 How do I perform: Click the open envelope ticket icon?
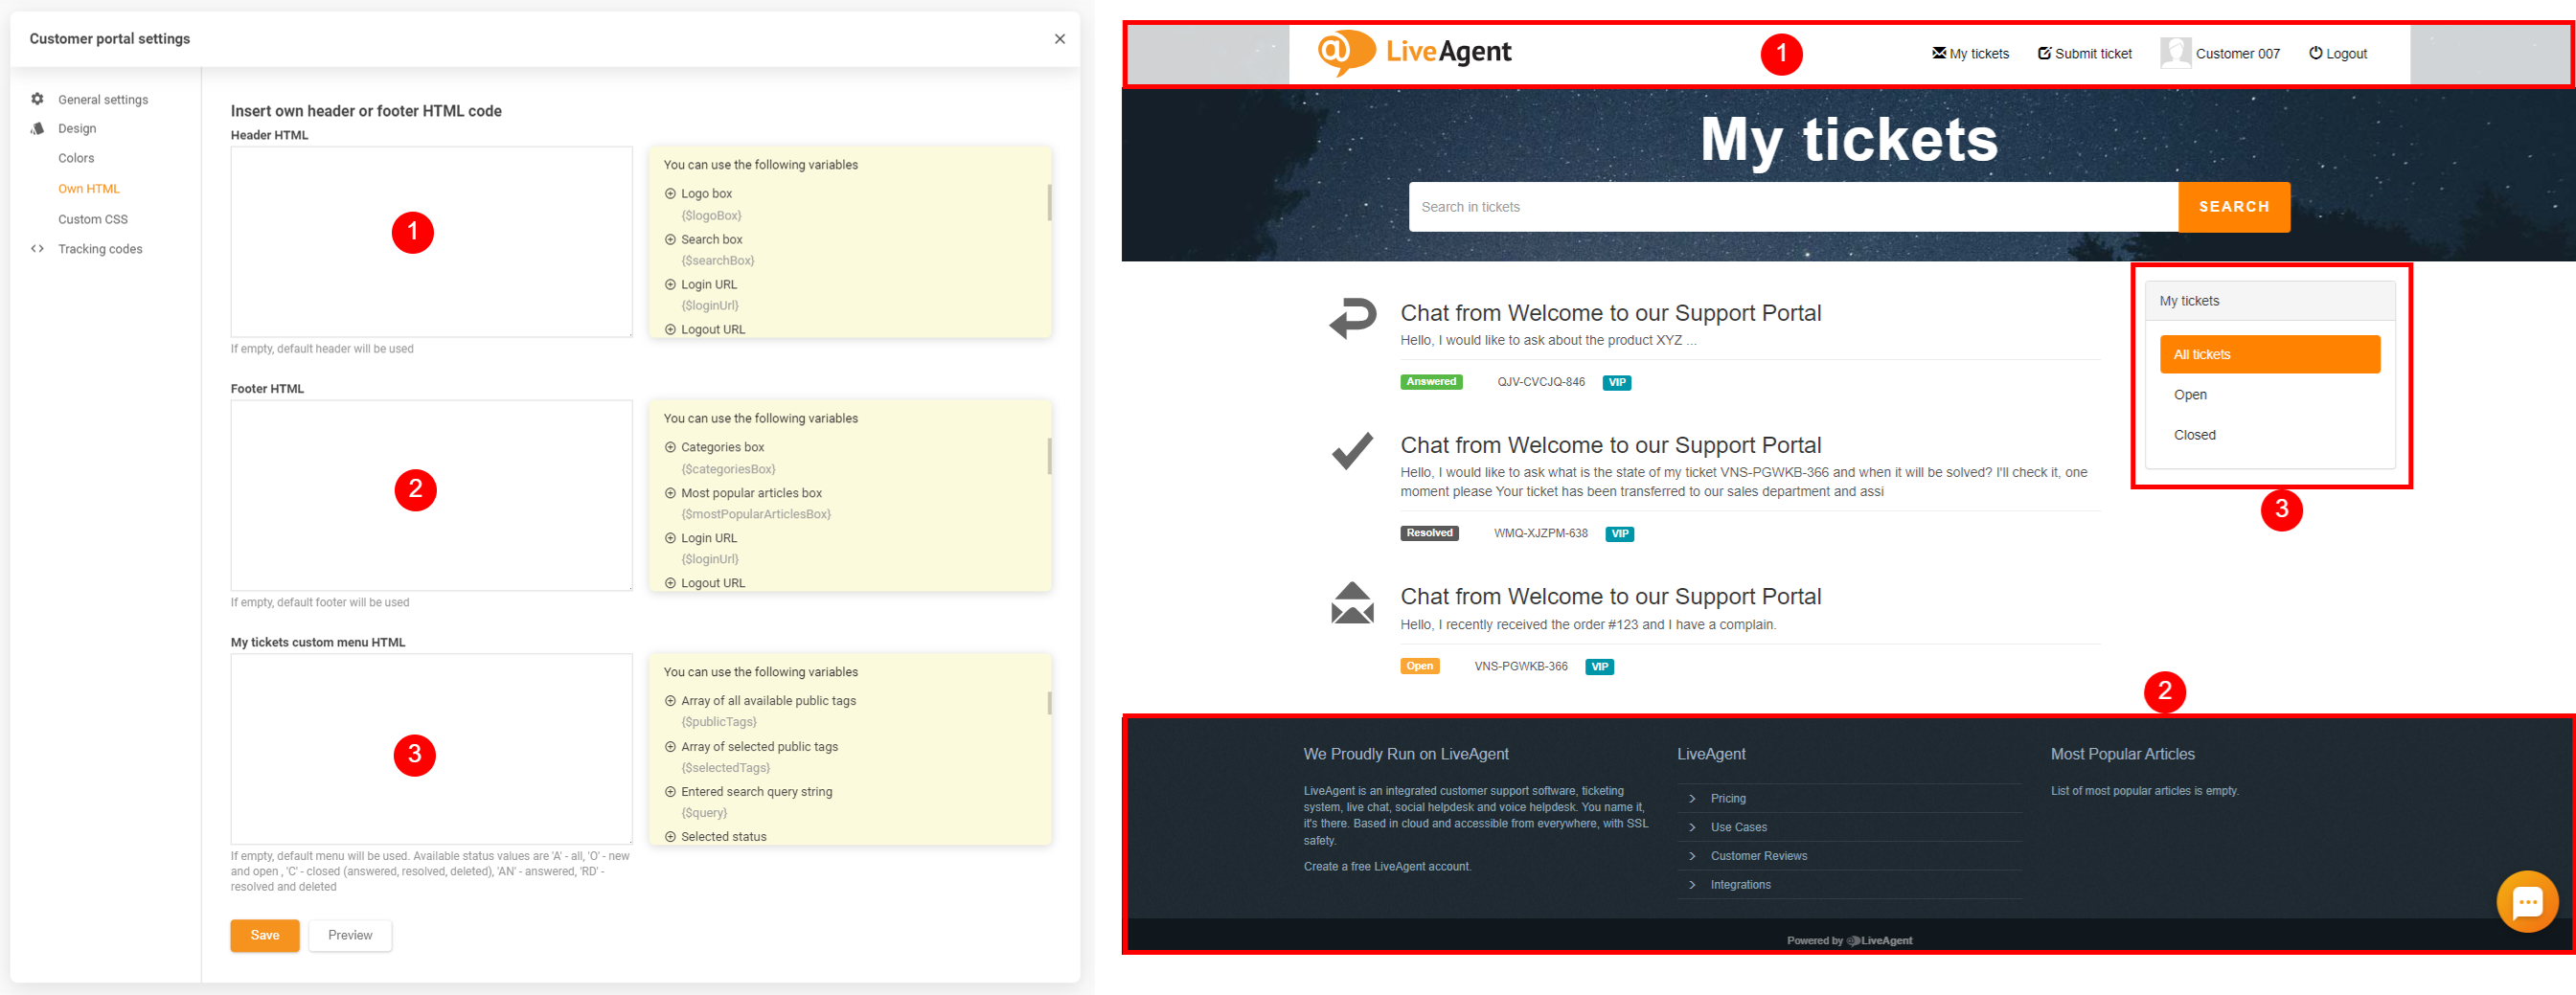pos(1352,603)
